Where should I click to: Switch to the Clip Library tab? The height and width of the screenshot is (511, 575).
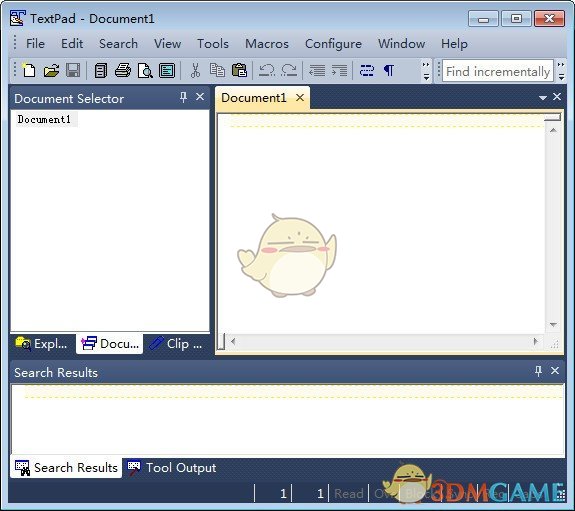click(176, 344)
